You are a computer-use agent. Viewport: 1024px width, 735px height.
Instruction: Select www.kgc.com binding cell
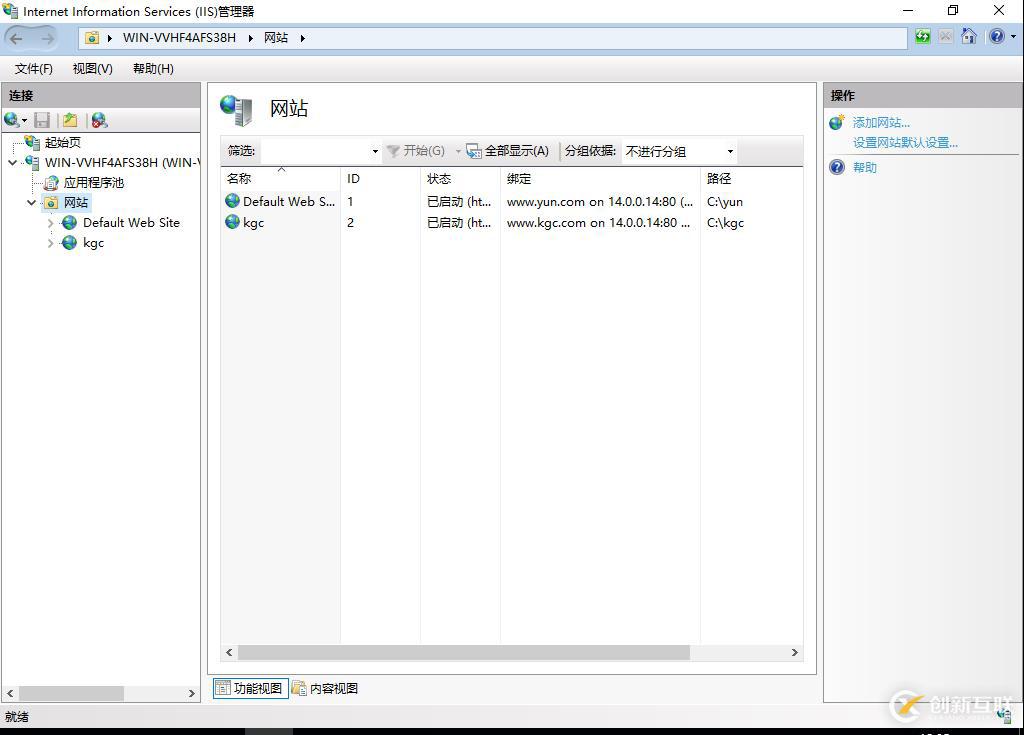598,223
